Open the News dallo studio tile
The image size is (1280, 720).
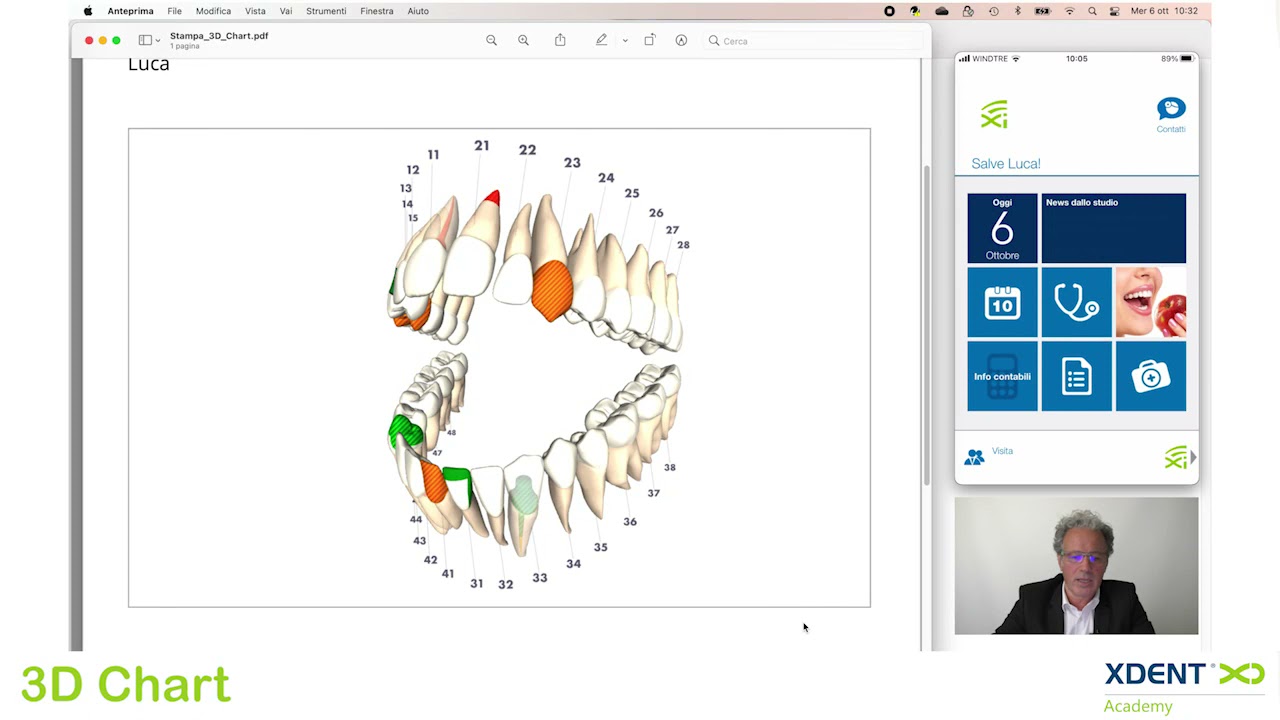click(x=1114, y=229)
